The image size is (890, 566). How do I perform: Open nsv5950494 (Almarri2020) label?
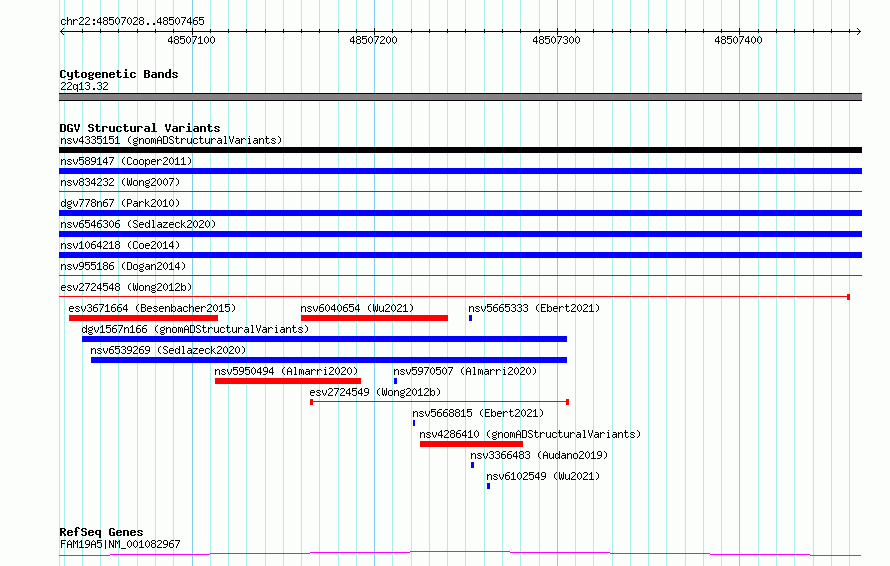tap(286, 371)
